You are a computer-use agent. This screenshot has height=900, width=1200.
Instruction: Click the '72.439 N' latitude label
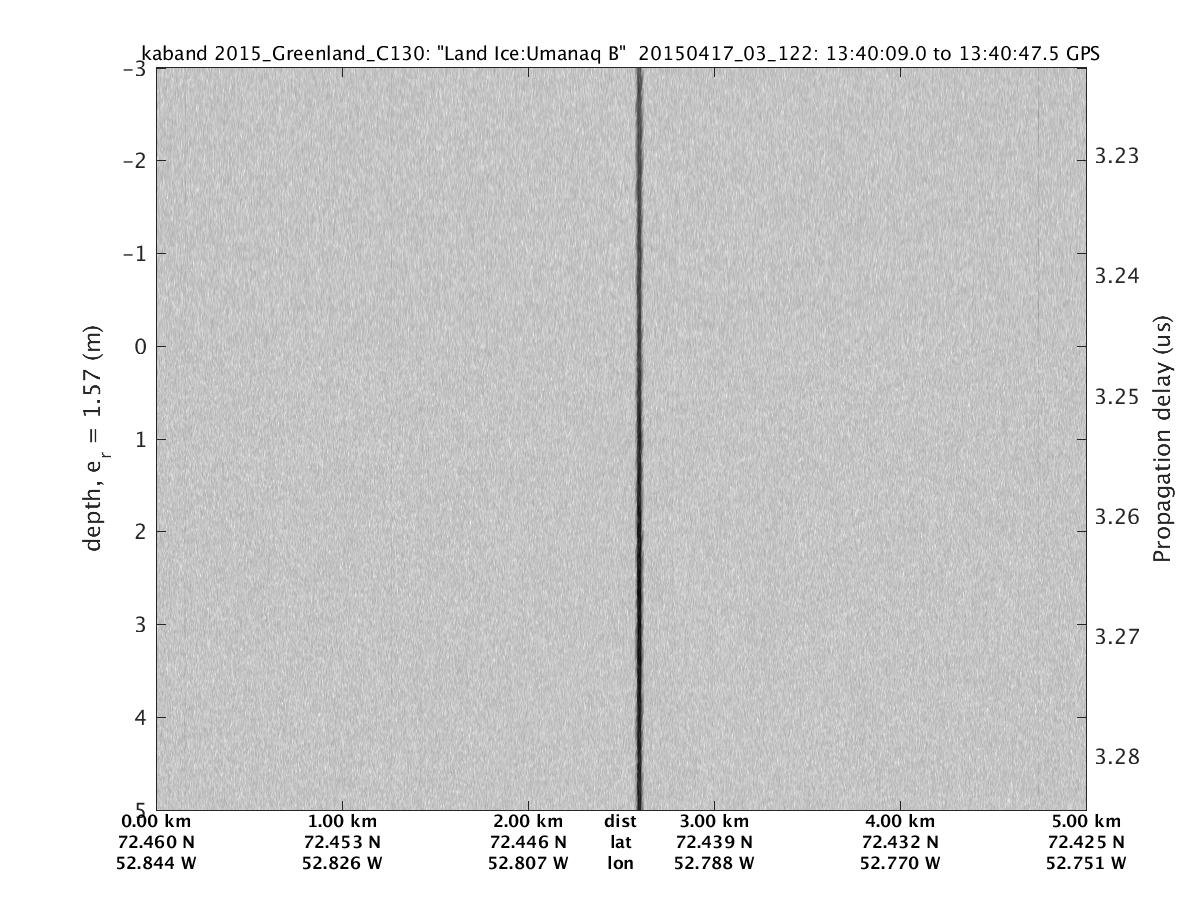point(714,842)
